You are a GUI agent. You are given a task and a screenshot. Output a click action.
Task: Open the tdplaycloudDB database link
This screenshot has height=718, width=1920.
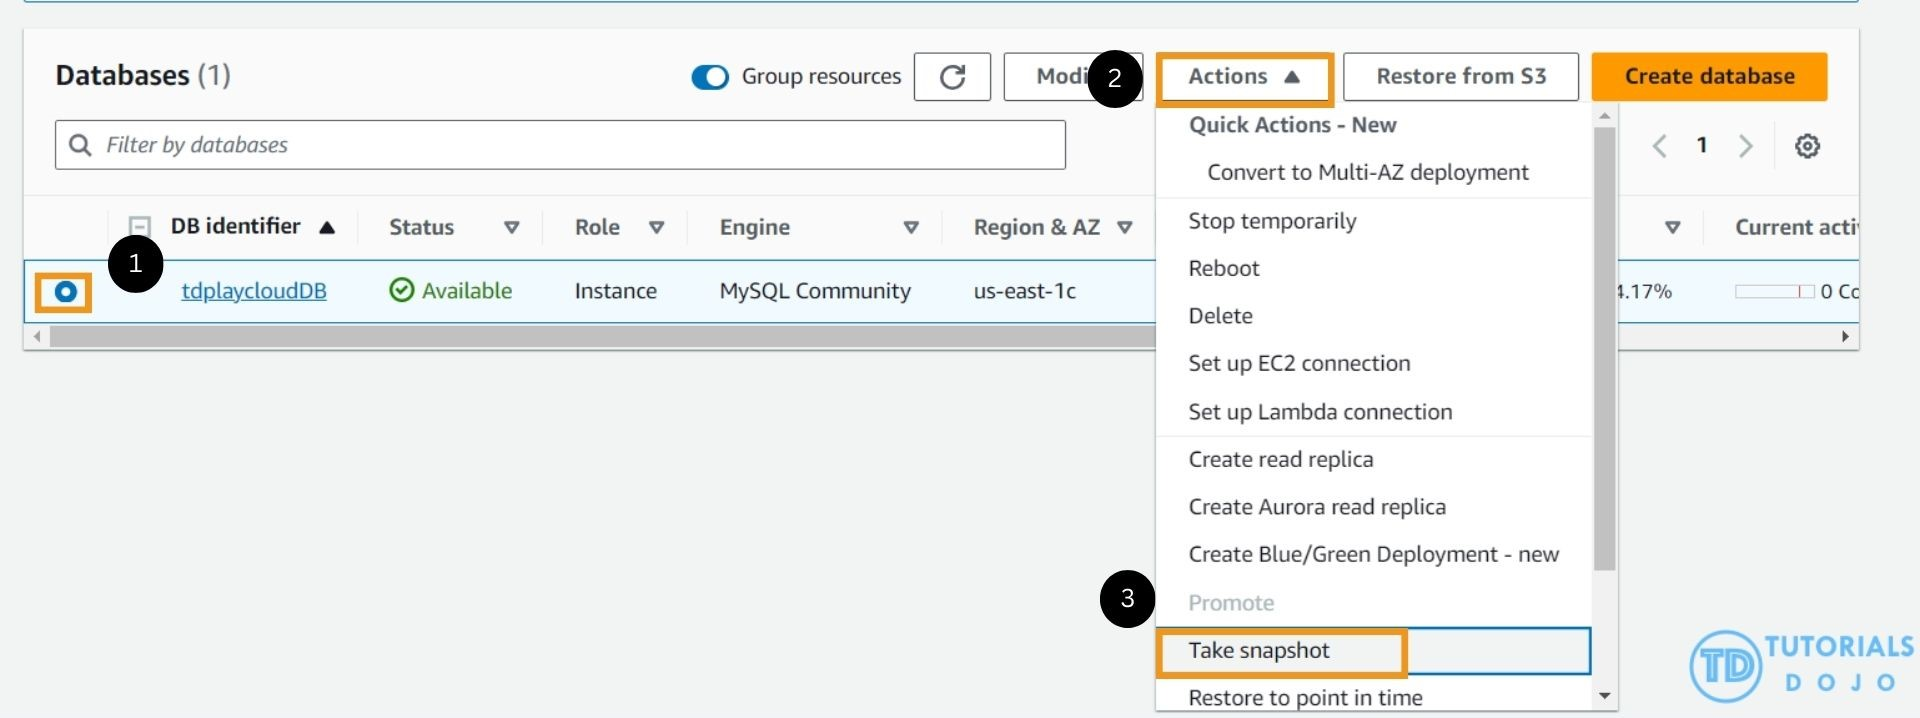pyautogui.click(x=254, y=291)
